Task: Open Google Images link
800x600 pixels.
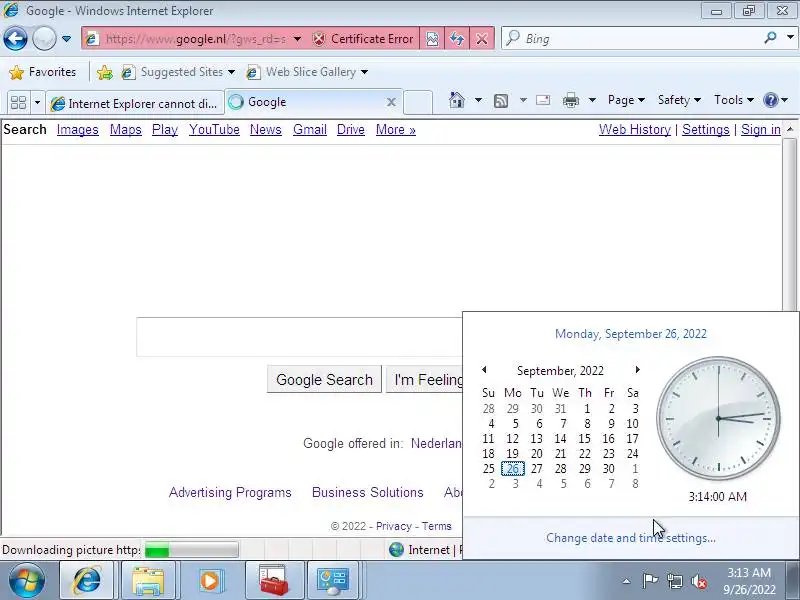Action: 78,130
